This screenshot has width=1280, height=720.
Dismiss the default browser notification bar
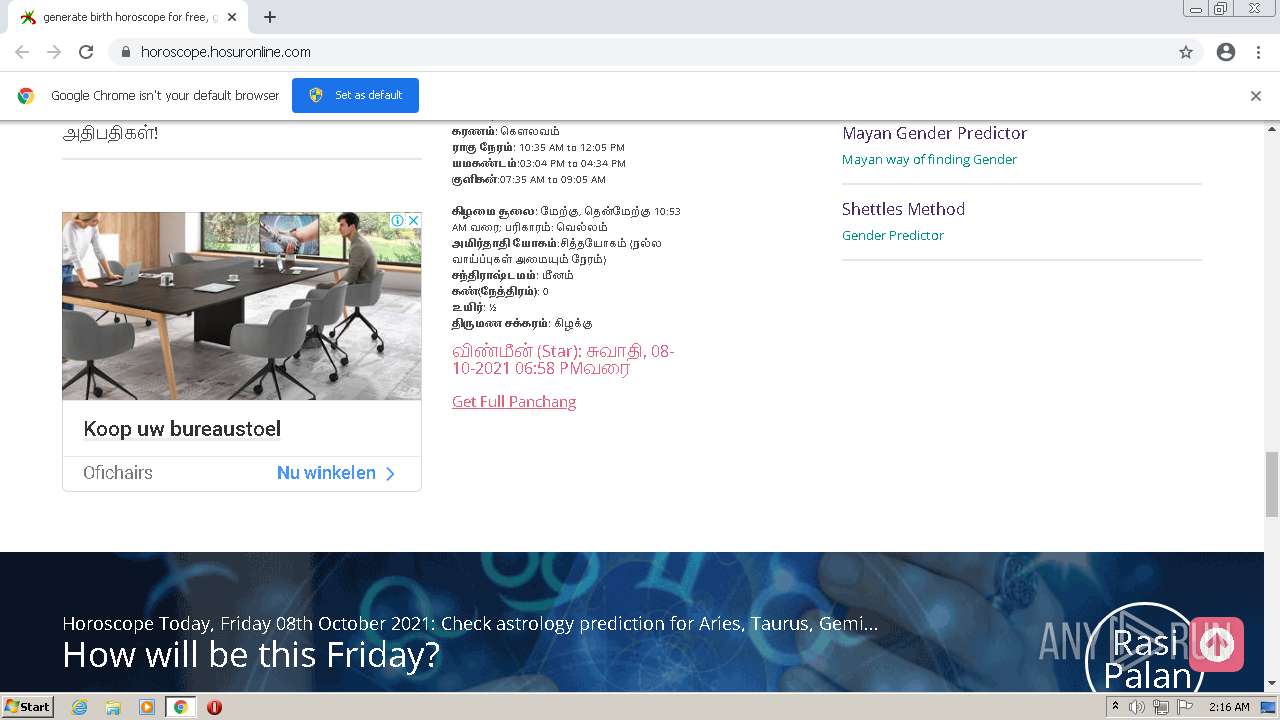(1256, 96)
